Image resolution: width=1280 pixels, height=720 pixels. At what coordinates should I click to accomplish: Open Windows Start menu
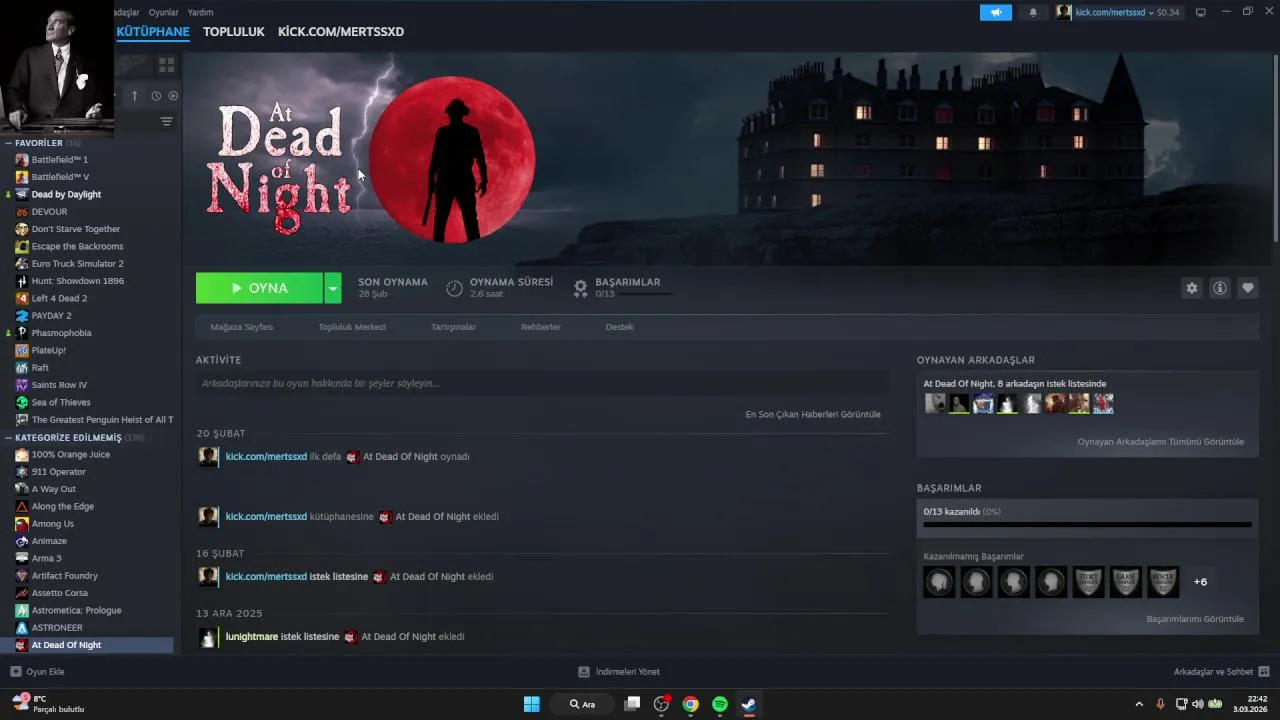532,704
